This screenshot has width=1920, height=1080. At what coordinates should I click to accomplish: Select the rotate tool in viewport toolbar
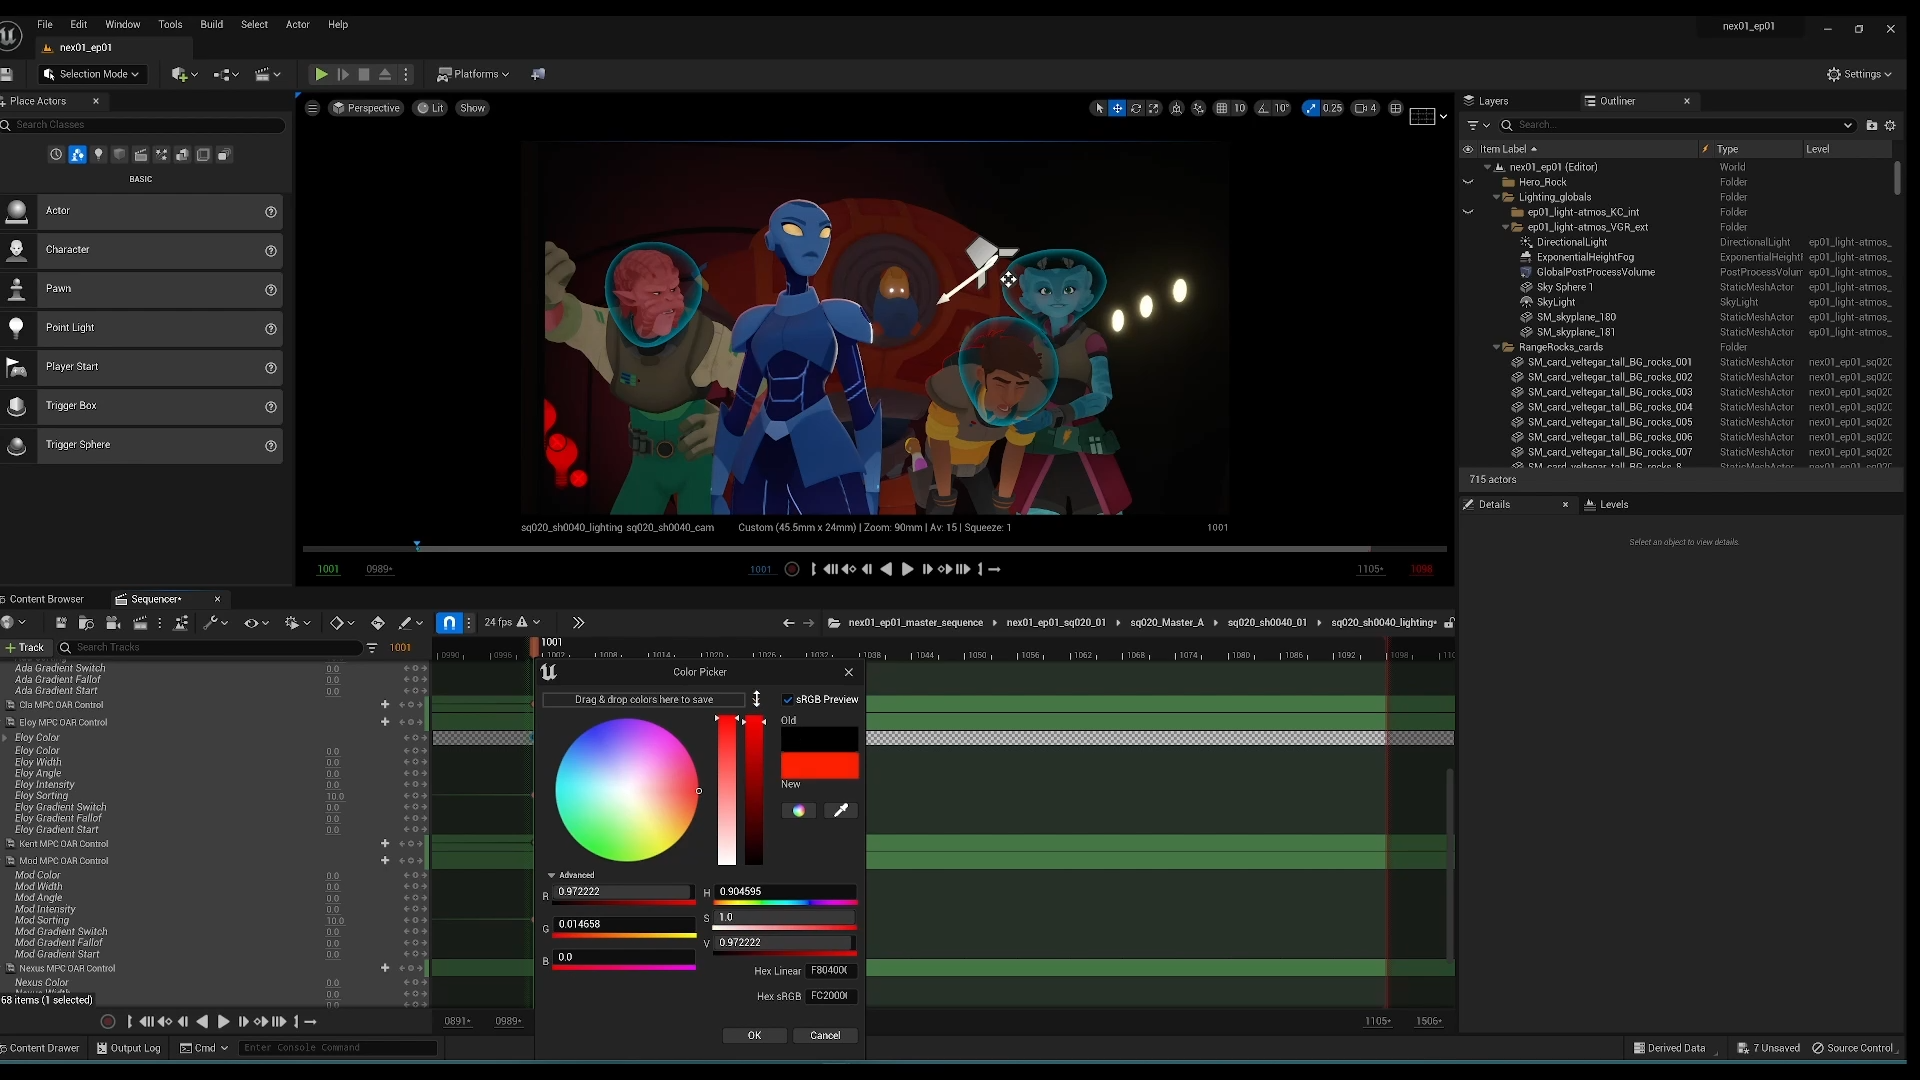[x=1136, y=108]
